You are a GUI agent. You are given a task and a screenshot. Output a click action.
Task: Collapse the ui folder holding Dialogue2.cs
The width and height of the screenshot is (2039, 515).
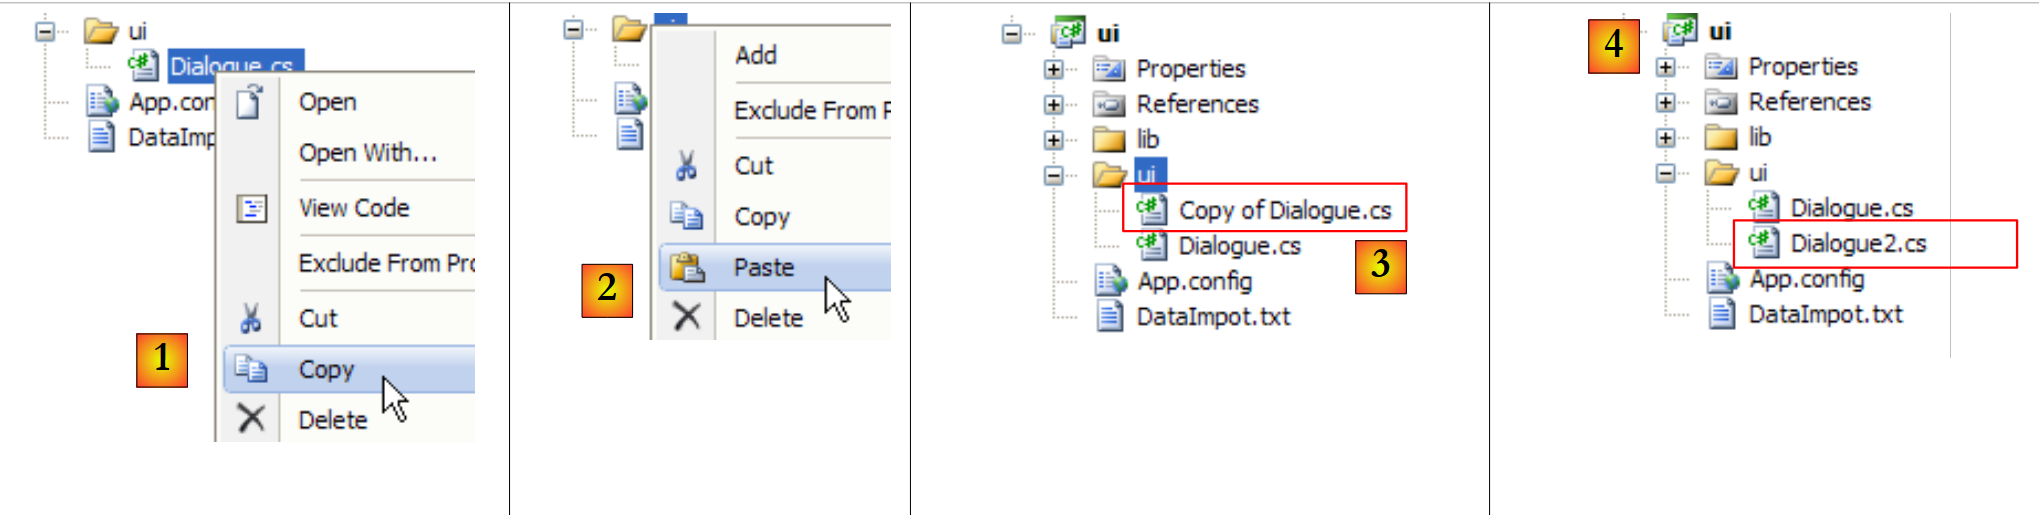coord(1665,173)
